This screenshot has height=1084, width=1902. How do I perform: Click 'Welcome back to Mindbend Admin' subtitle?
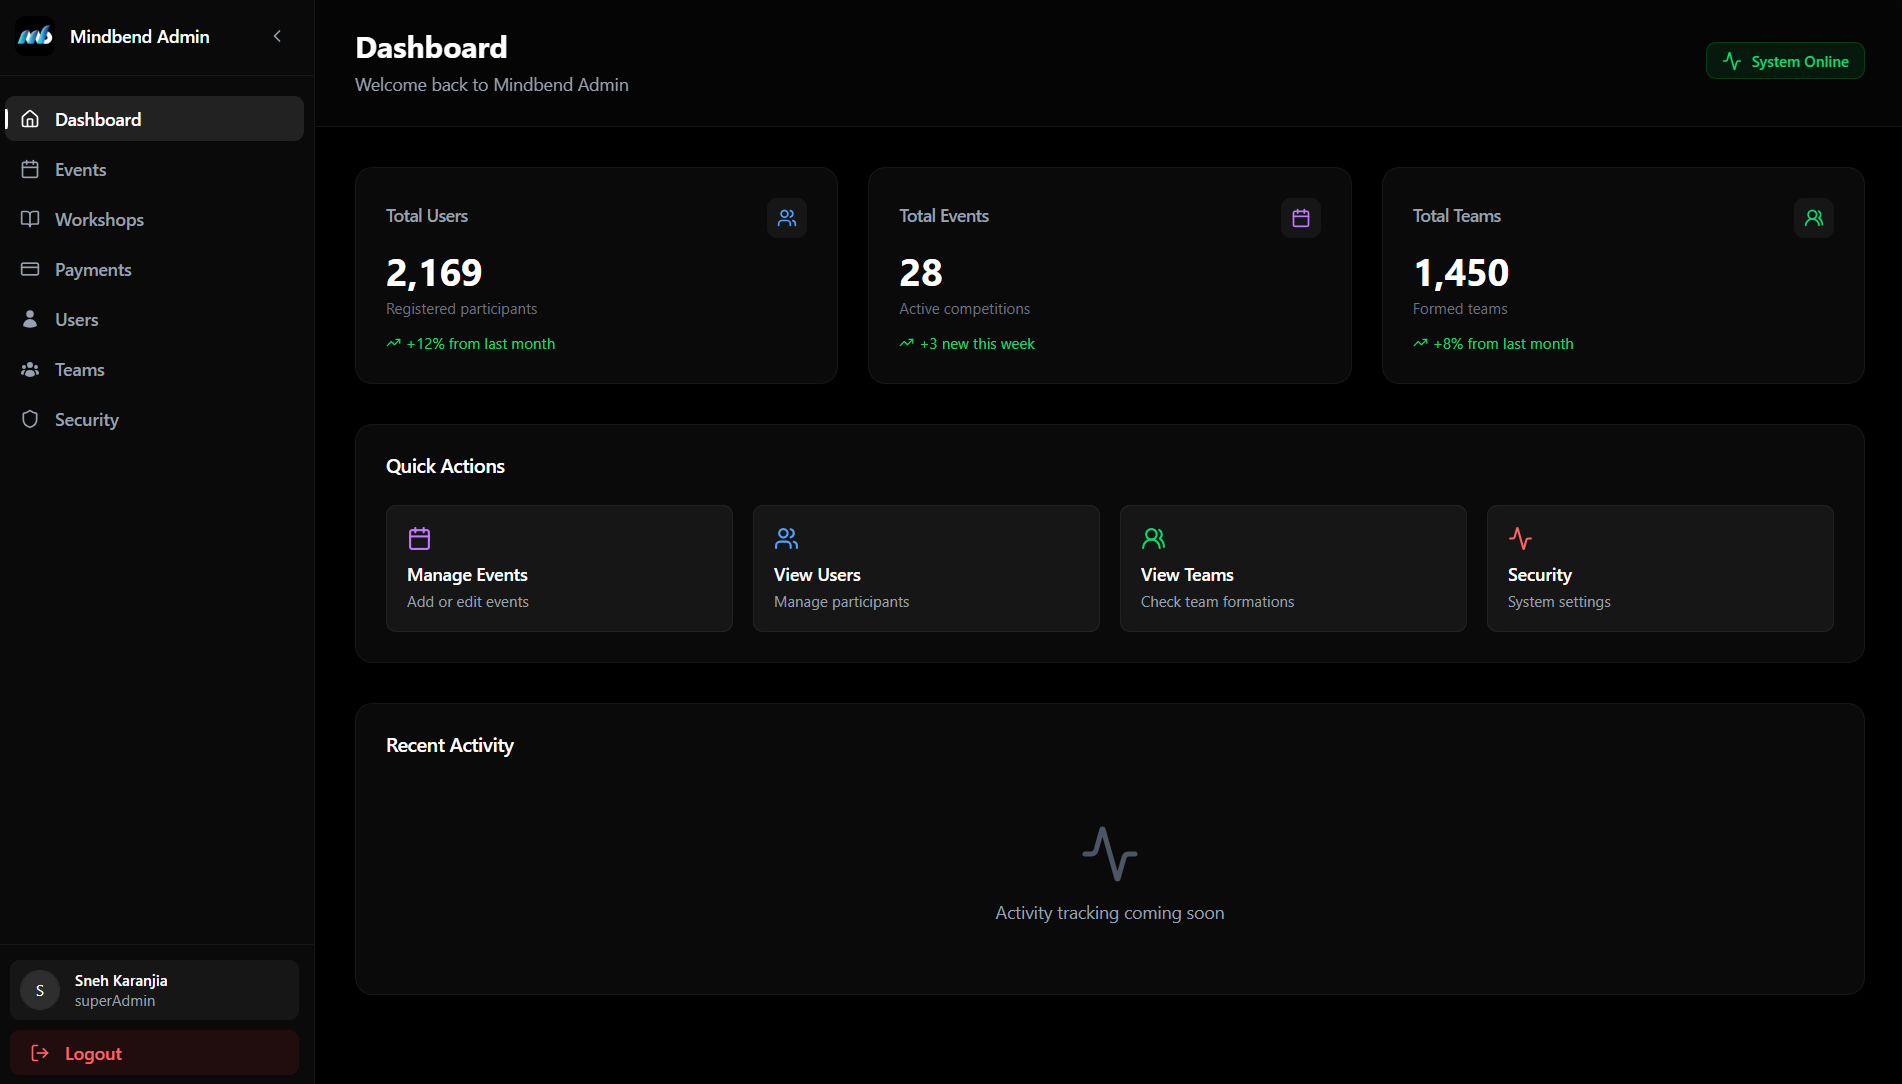click(492, 85)
